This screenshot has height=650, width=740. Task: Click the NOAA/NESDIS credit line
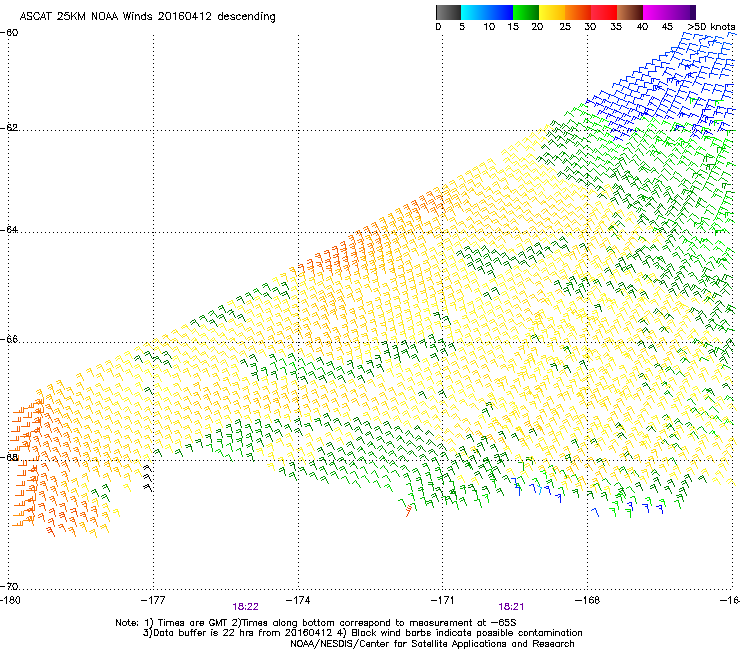point(432,644)
